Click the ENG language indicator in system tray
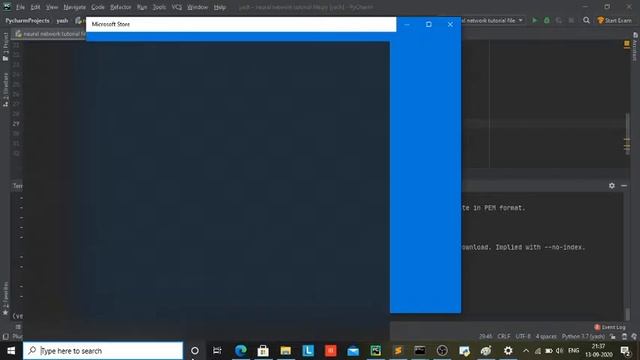 tap(573, 351)
